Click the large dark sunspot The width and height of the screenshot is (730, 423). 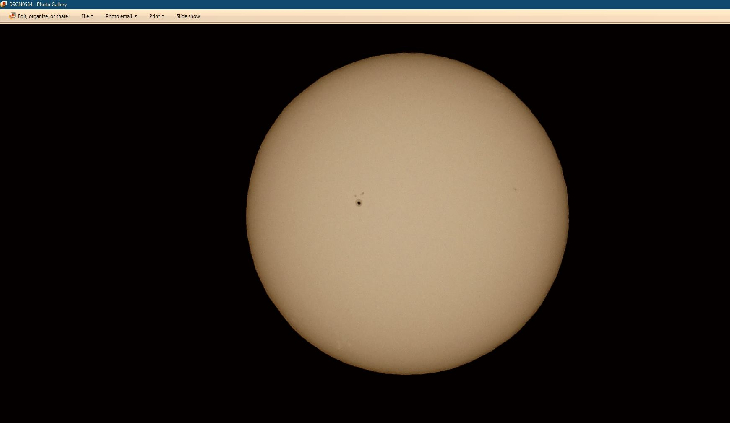click(x=358, y=203)
